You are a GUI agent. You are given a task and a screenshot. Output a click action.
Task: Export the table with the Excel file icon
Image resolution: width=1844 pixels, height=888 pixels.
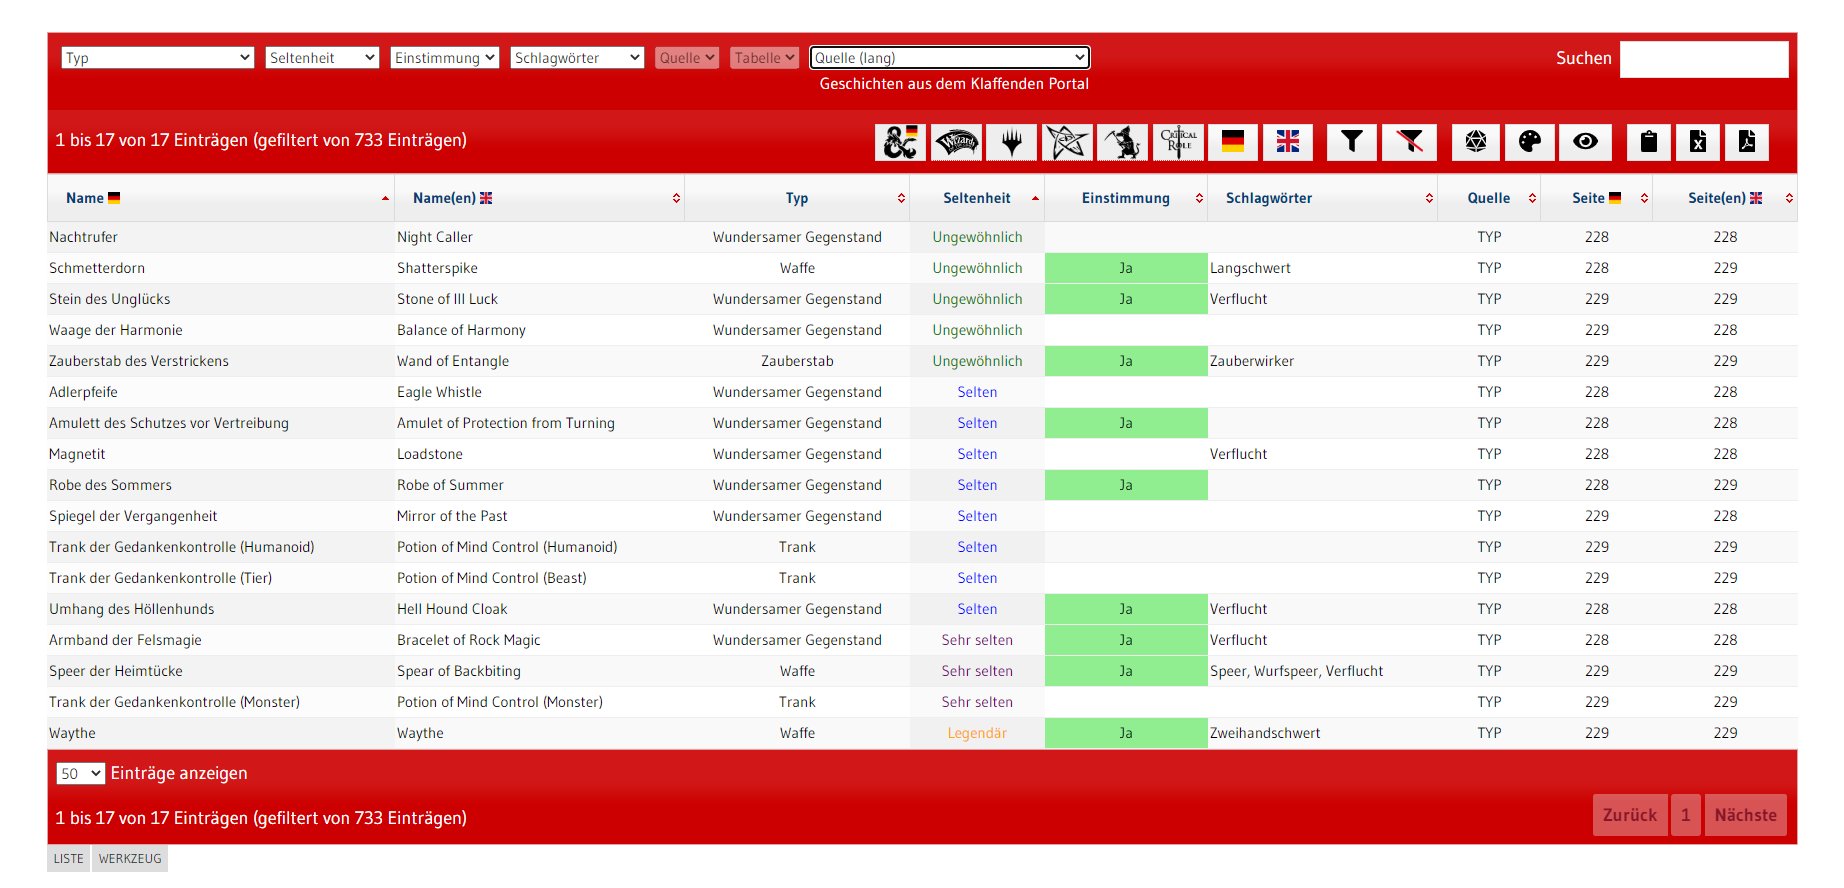pyautogui.click(x=1698, y=142)
